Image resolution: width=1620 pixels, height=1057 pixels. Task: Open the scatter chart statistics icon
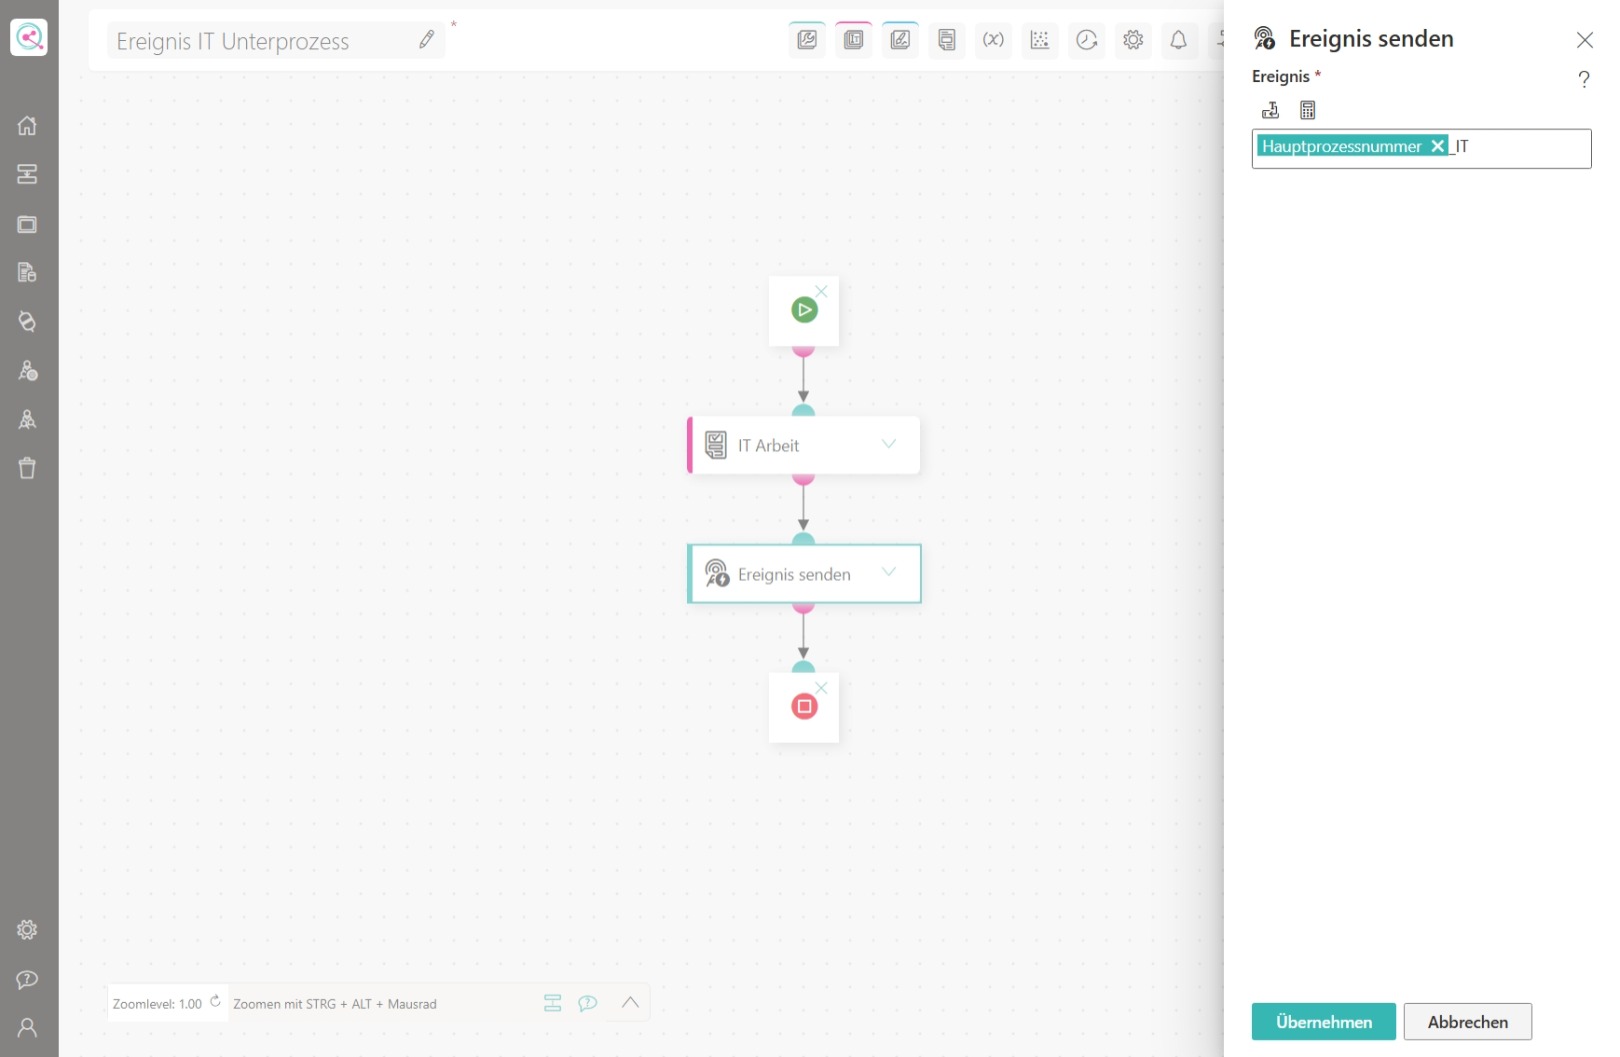(1040, 40)
